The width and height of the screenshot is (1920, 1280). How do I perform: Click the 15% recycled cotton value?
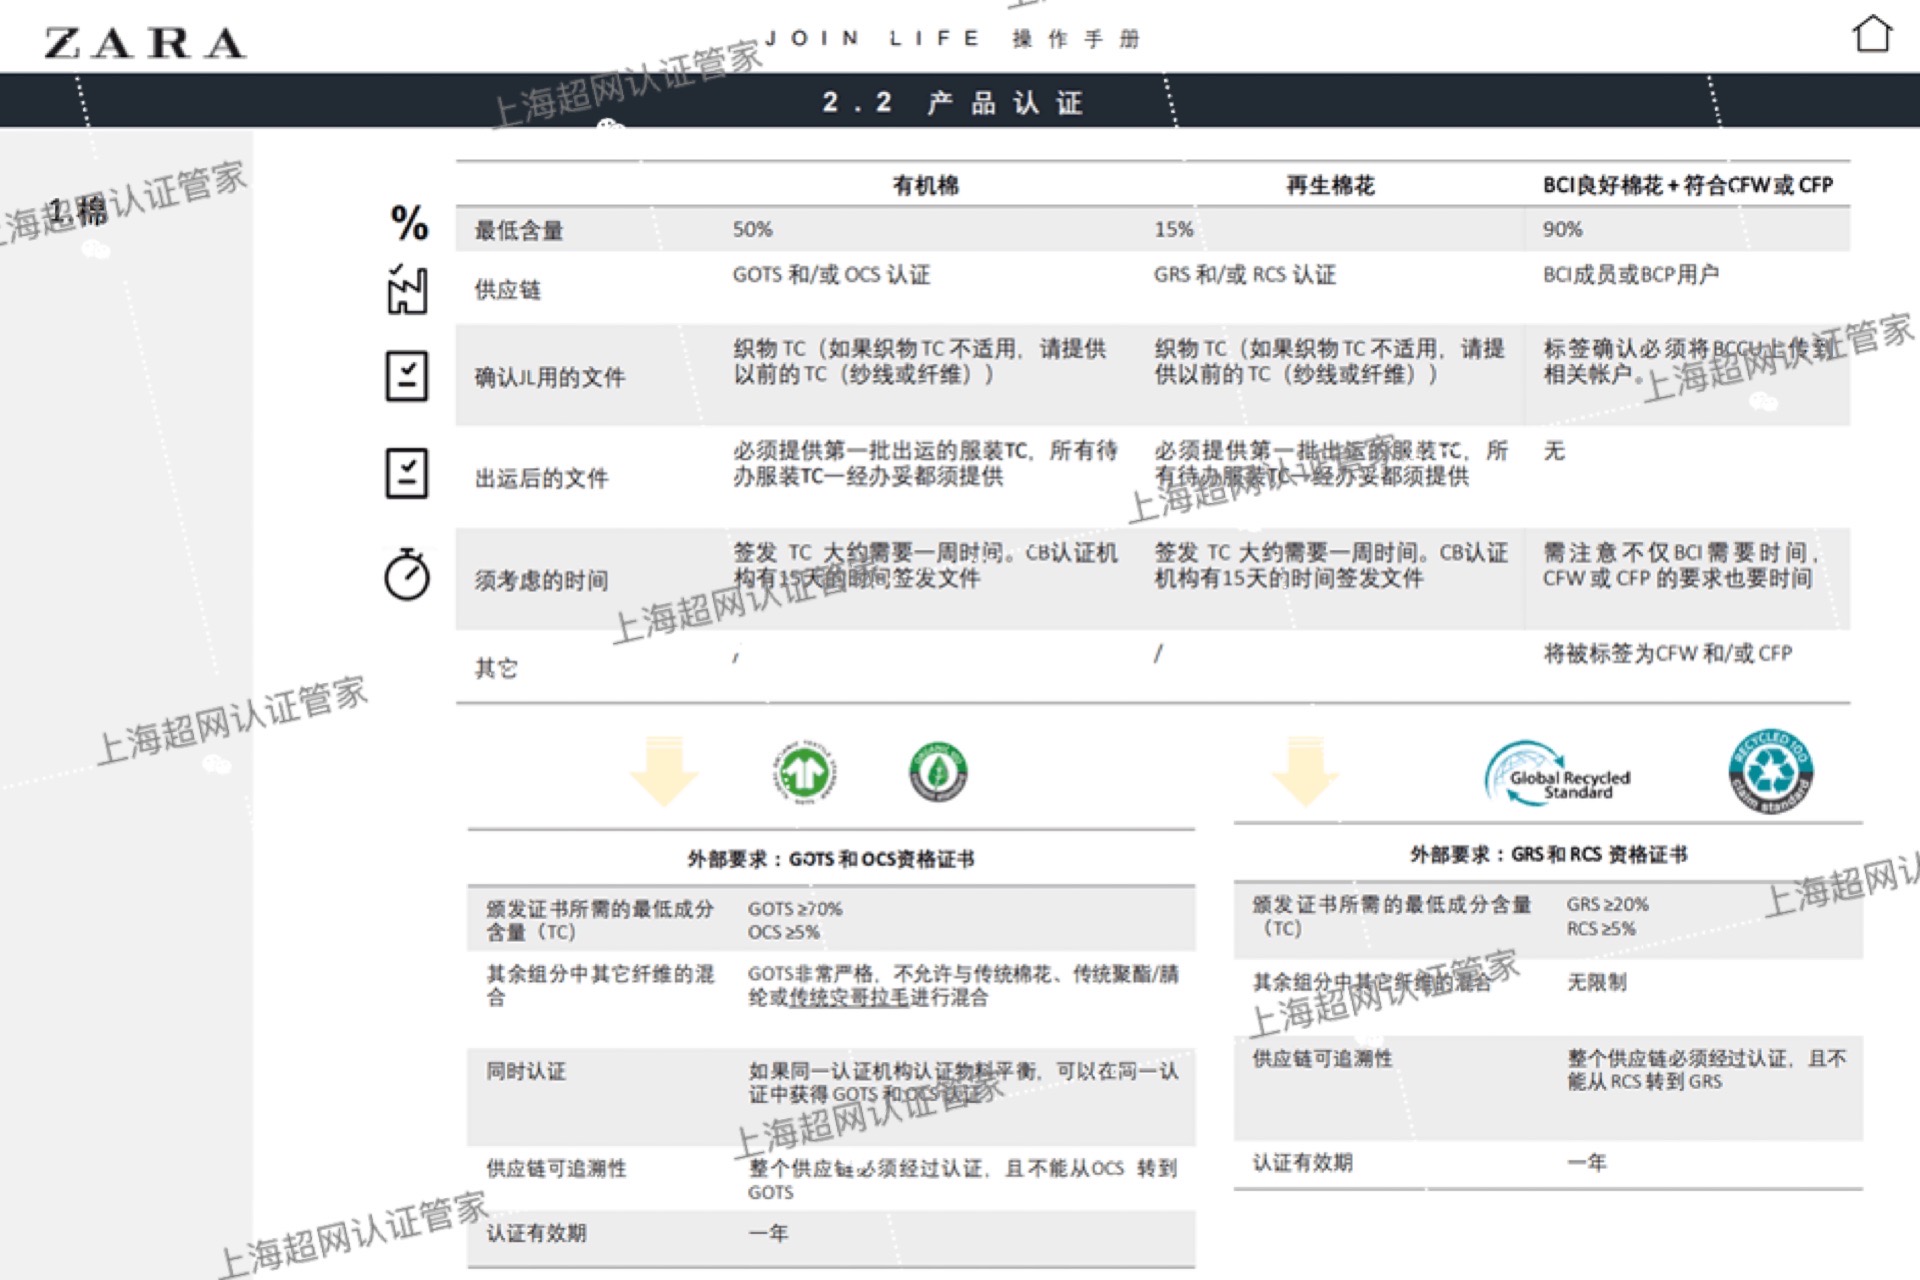1174,229
